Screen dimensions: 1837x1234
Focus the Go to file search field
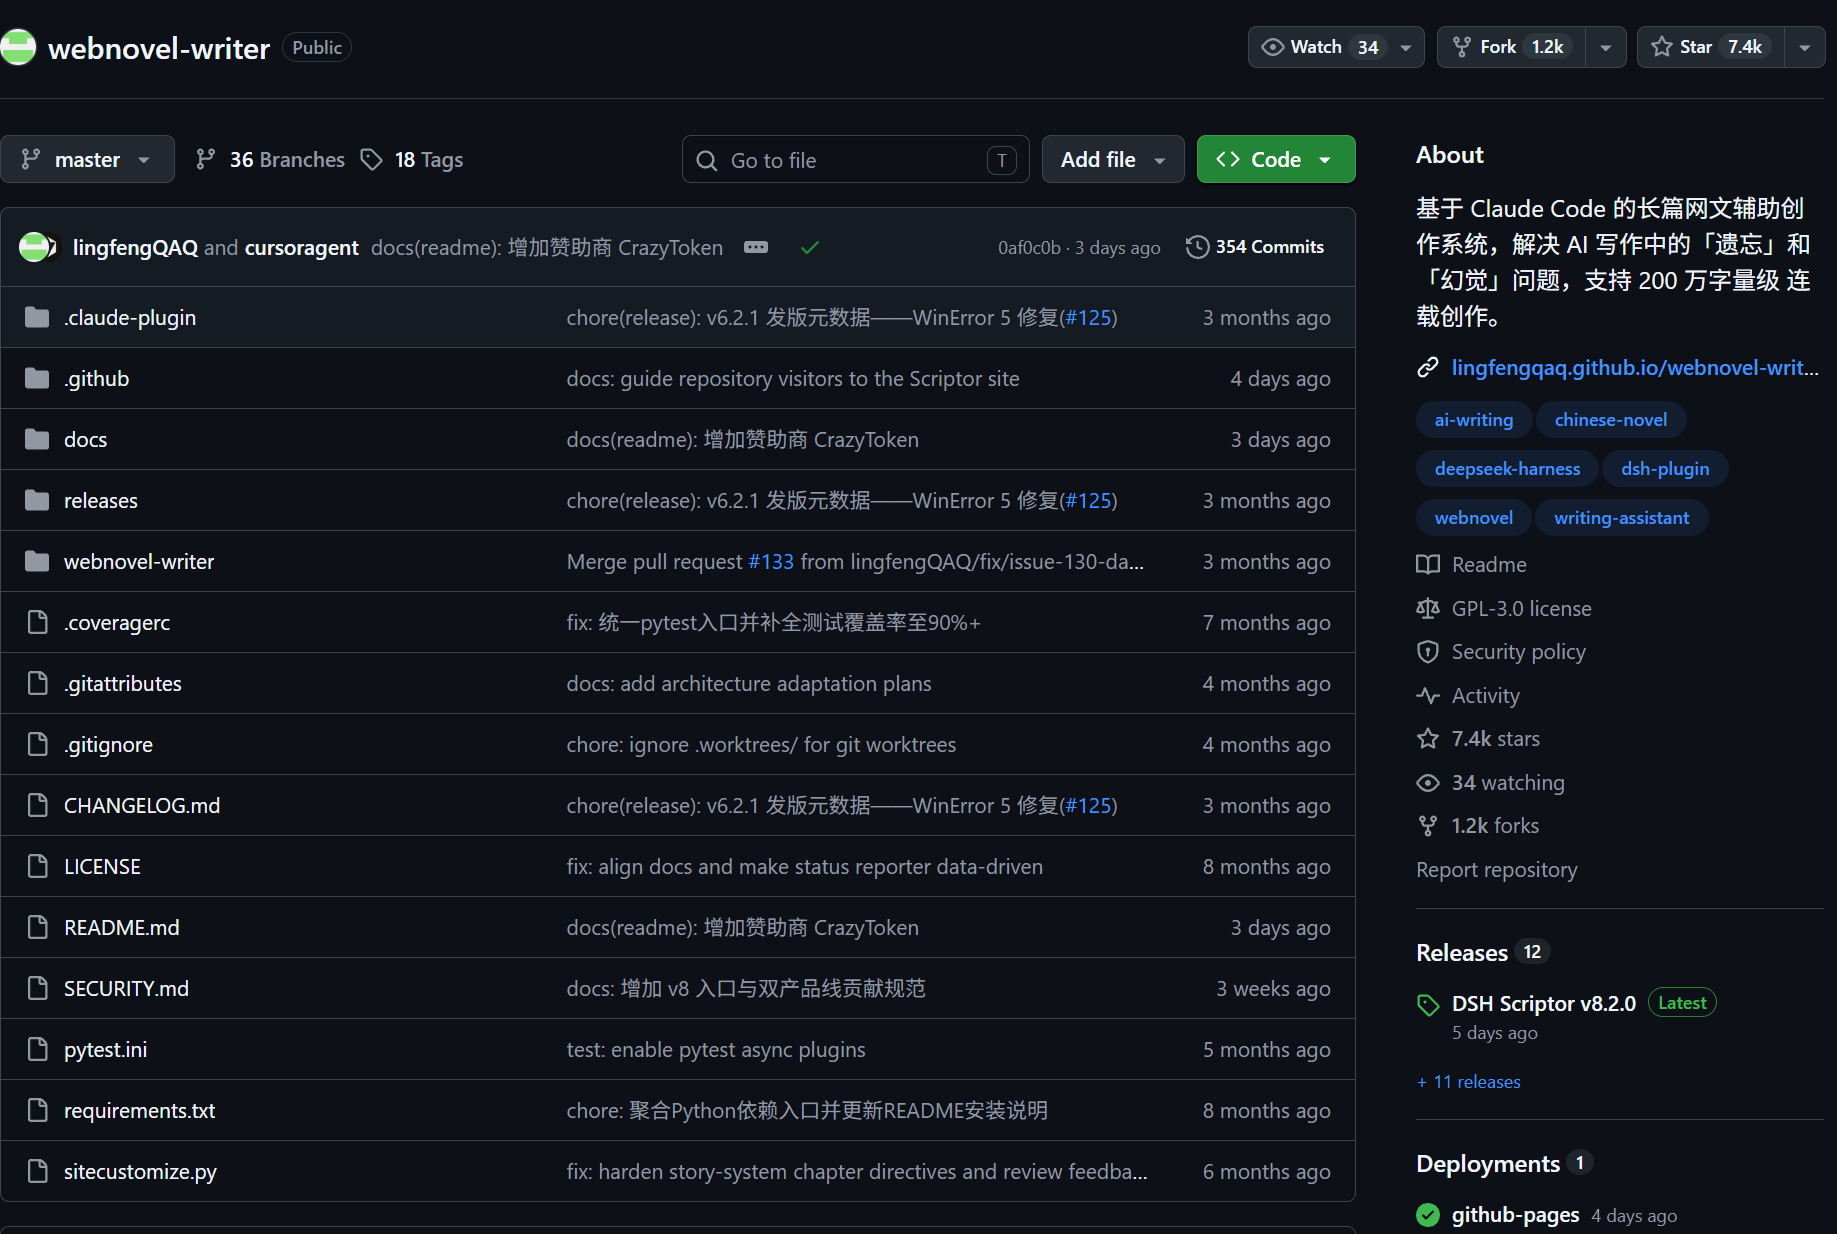click(x=855, y=160)
